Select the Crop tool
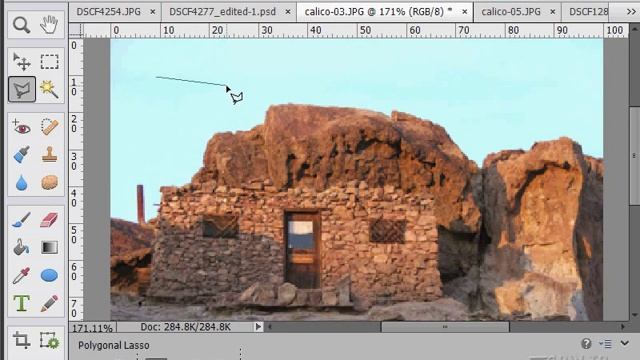Screen dimensions: 640x360 tap(21, 340)
